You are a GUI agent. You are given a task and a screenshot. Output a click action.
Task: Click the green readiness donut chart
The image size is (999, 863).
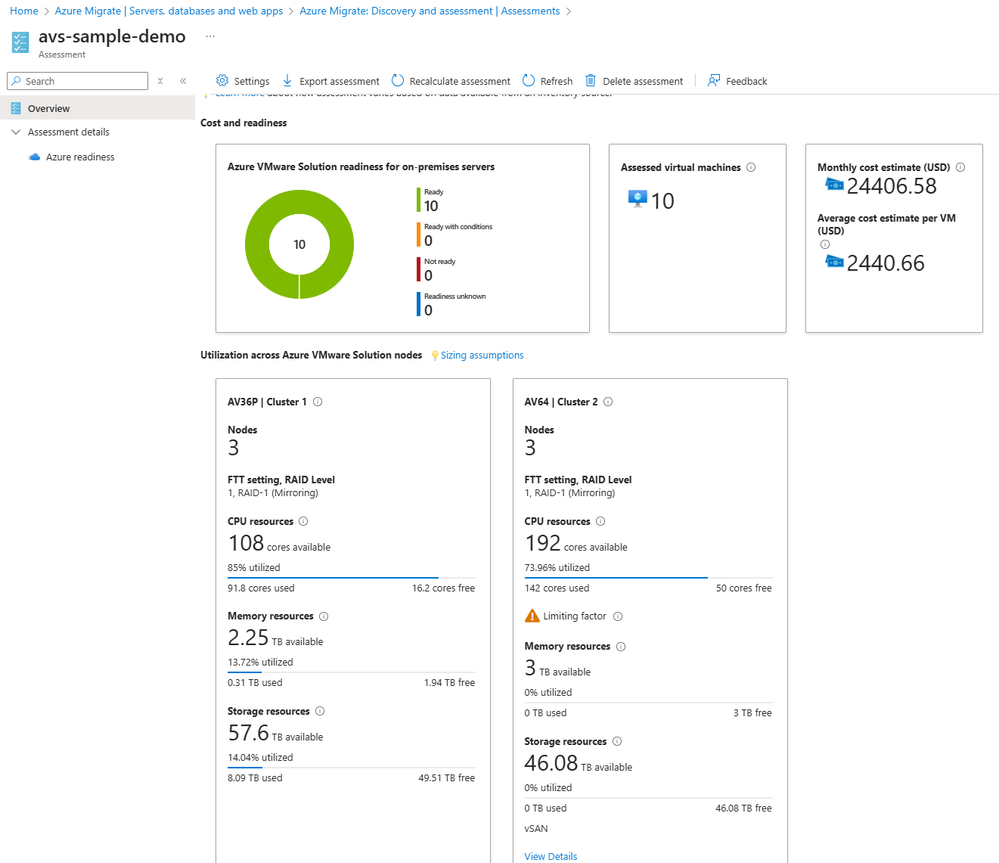(299, 245)
